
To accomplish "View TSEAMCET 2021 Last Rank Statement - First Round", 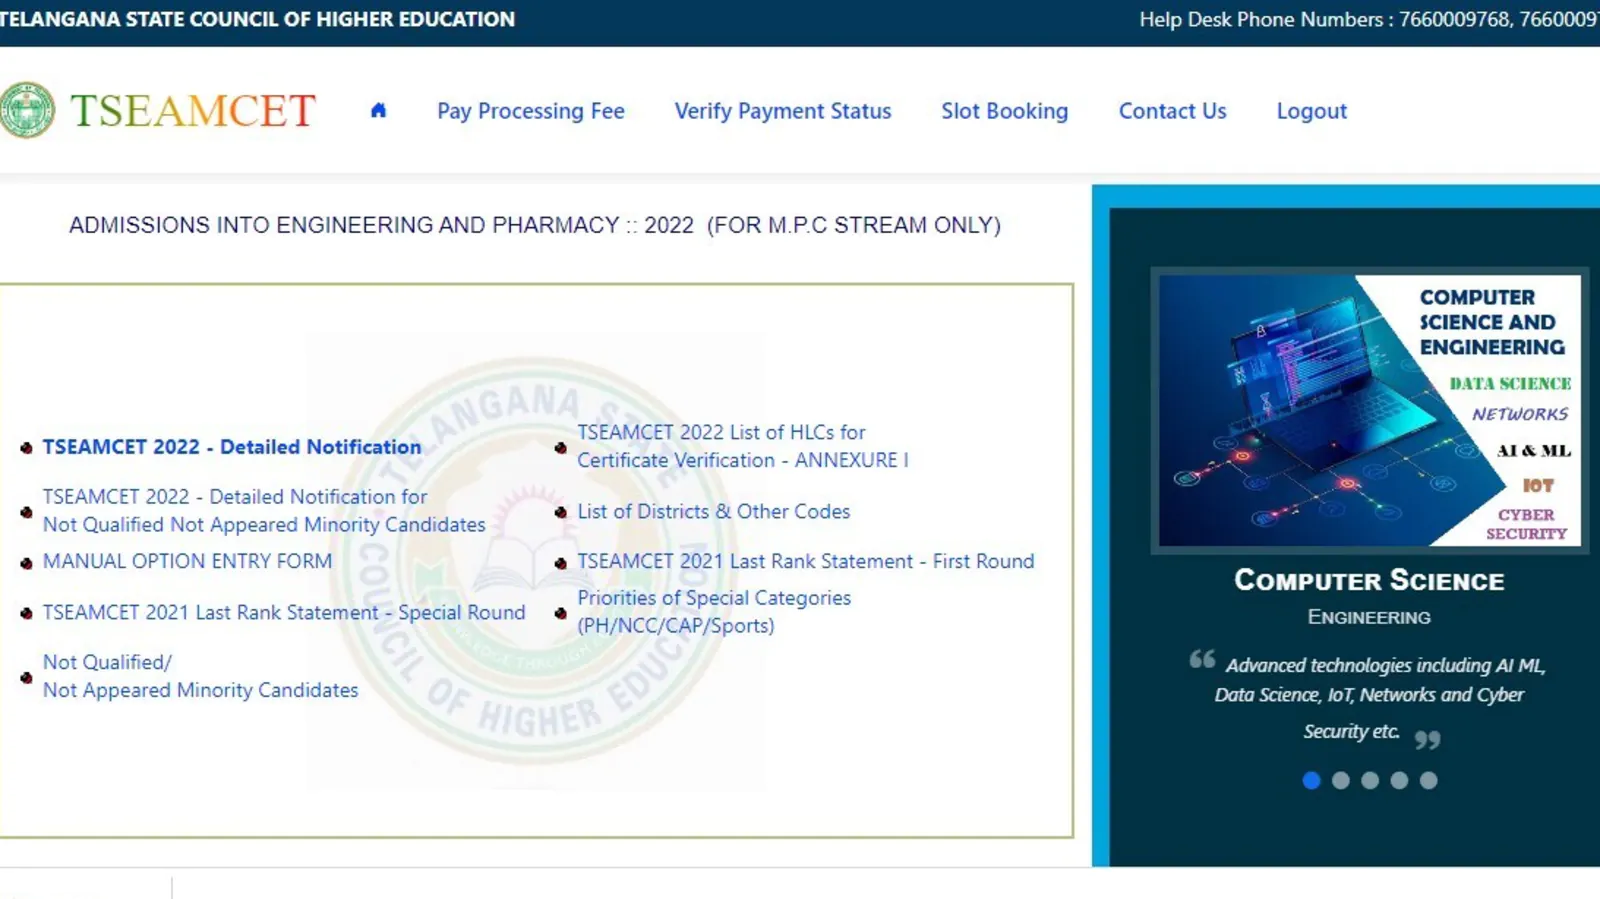I will (x=805, y=561).
